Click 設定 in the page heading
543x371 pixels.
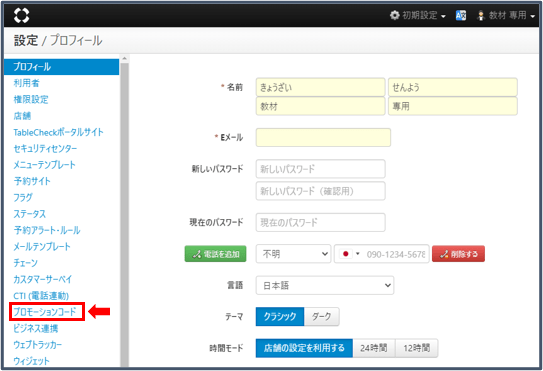point(26,41)
